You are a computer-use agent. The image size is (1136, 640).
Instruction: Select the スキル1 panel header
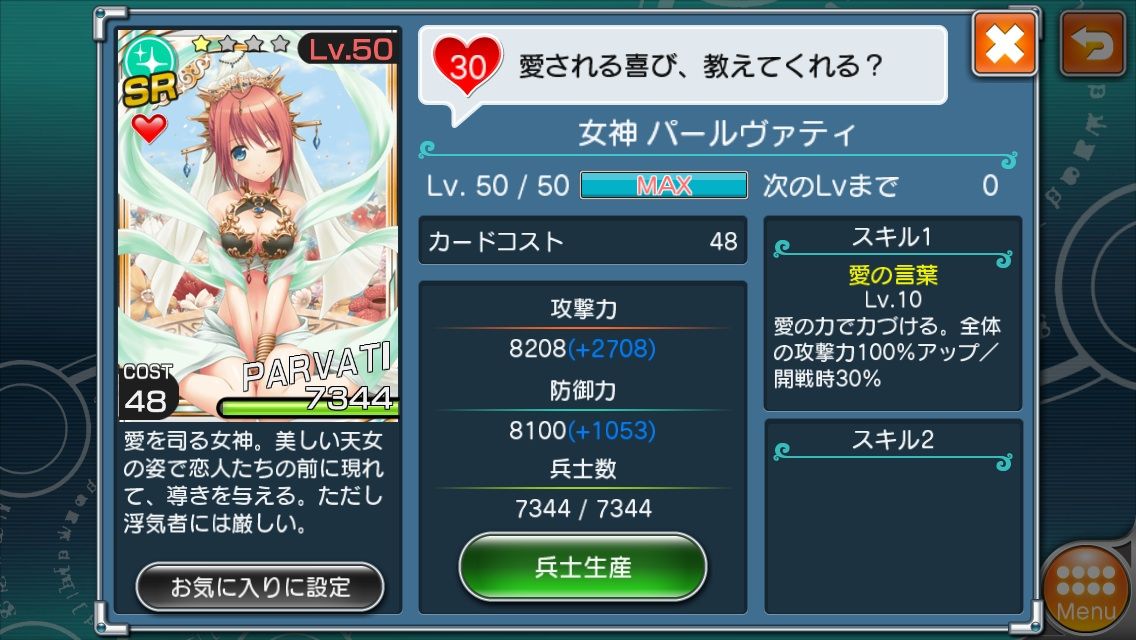point(892,237)
